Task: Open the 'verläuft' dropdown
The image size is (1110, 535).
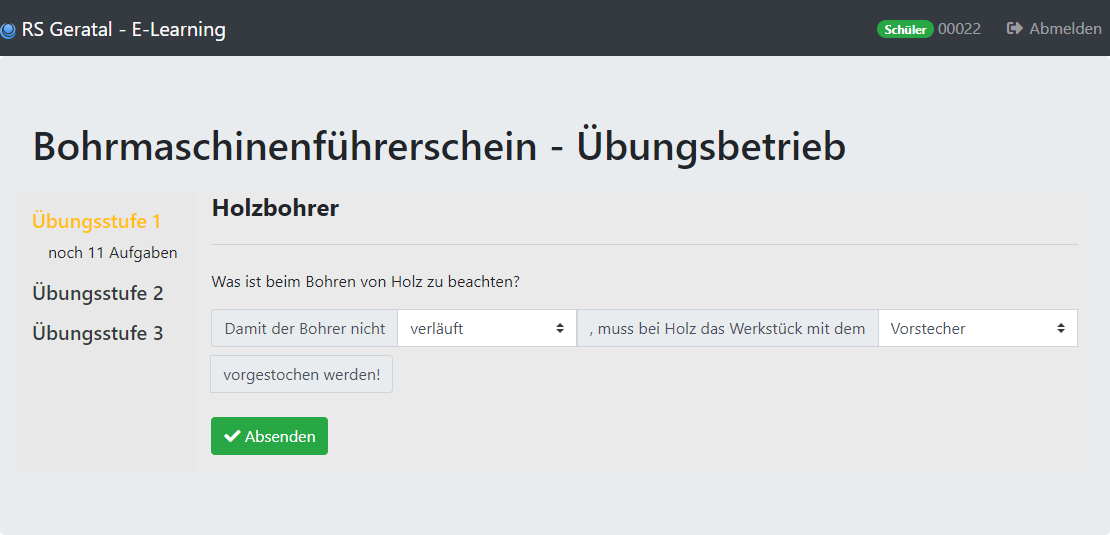Action: pyautogui.click(x=487, y=328)
